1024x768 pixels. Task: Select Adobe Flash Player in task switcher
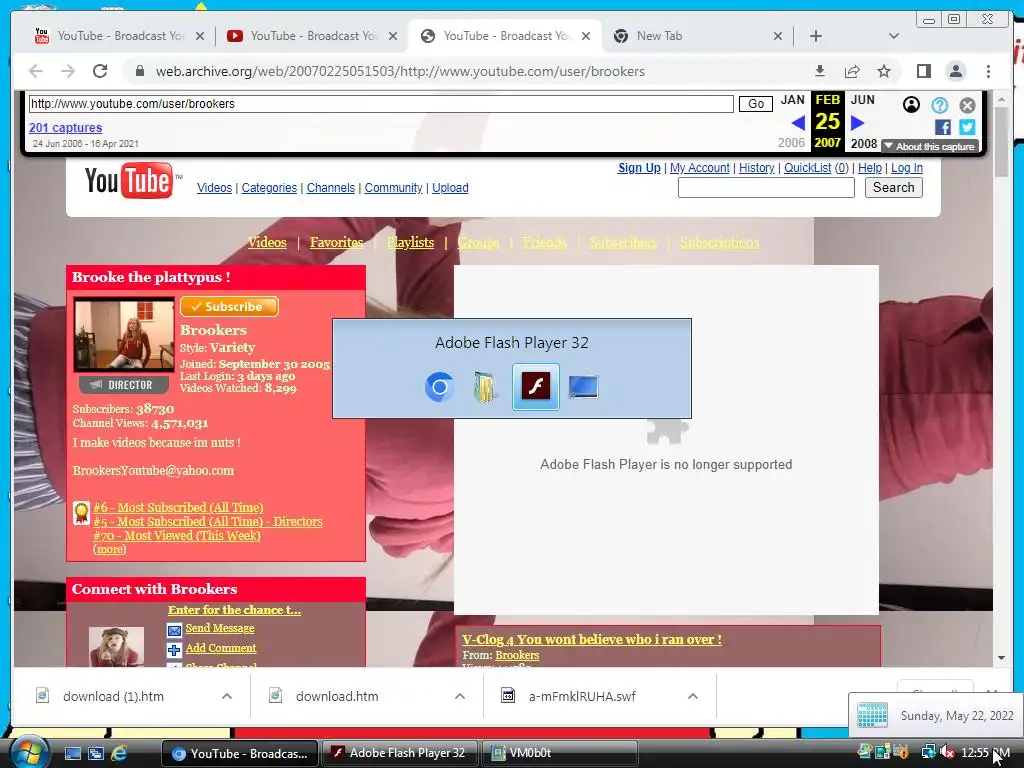pyautogui.click(x=536, y=387)
